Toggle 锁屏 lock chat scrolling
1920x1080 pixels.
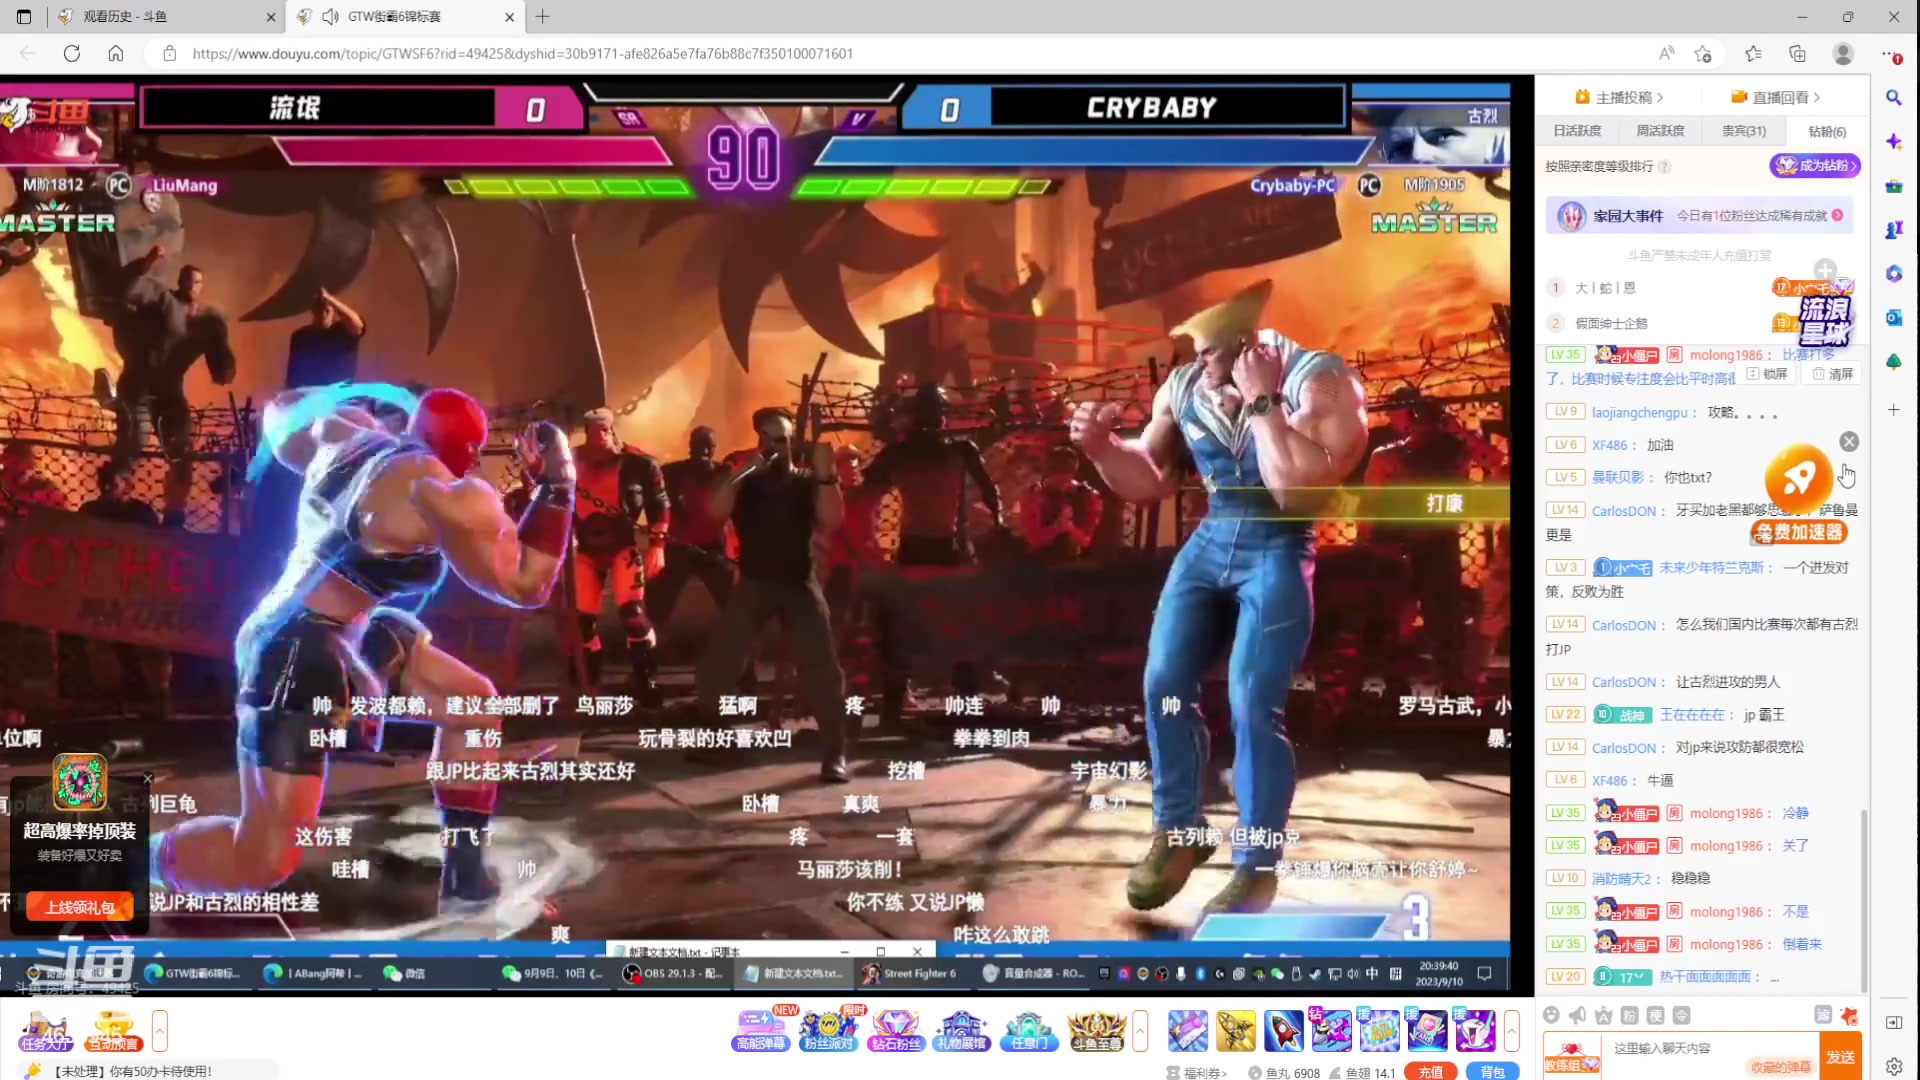pos(1768,374)
